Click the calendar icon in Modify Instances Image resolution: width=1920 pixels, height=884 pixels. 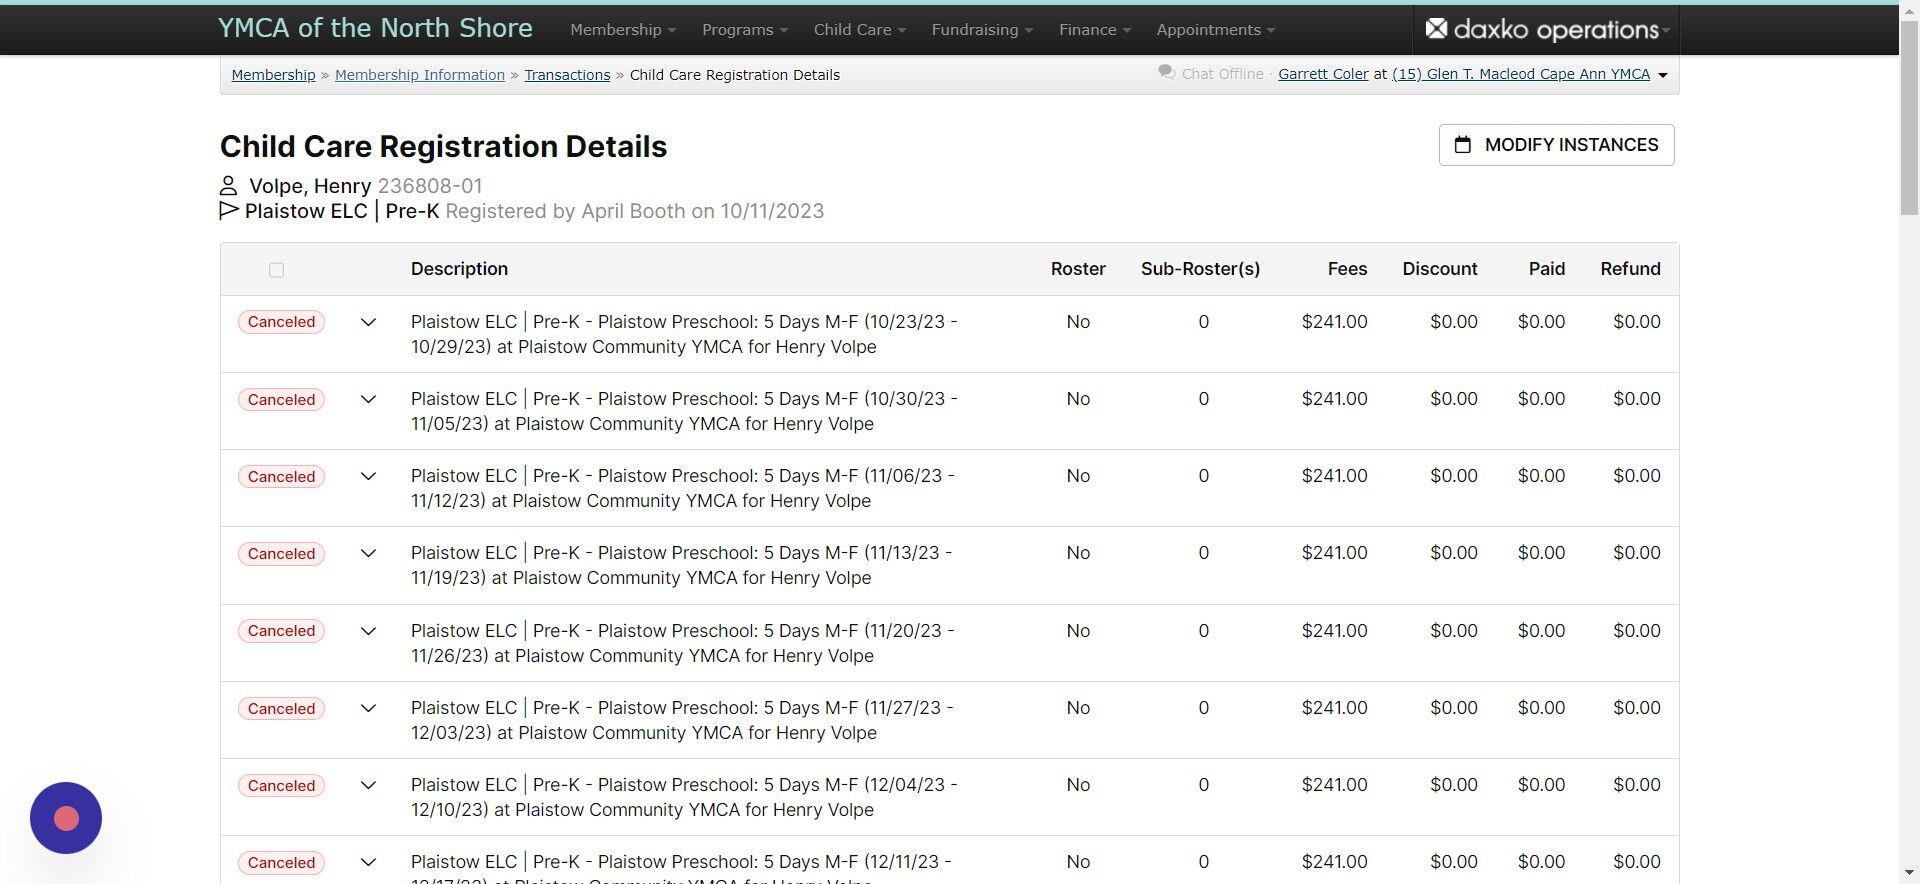[x=1462, y=145]
